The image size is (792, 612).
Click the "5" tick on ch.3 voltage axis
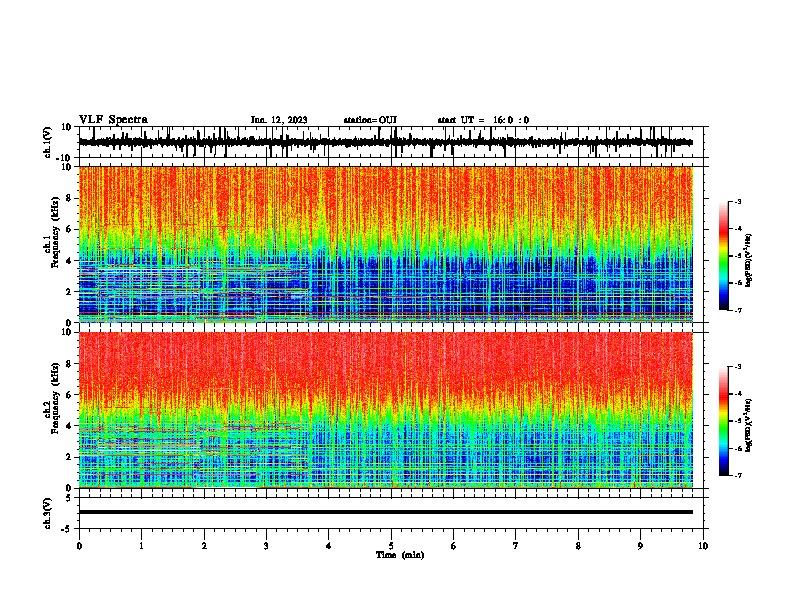(x=70, y=498)
